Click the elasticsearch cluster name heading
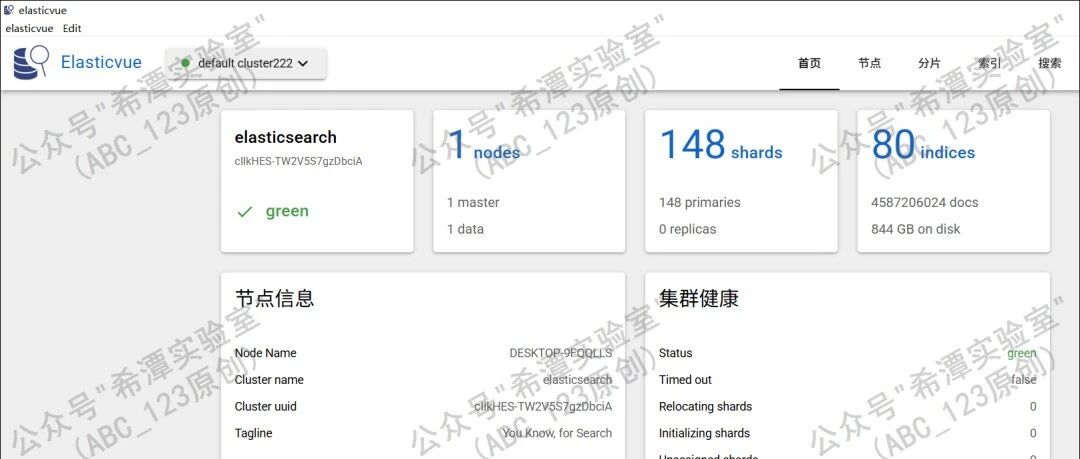Image resolution: width=1080 pixels, height=459 pixels. tap(286, 136)
